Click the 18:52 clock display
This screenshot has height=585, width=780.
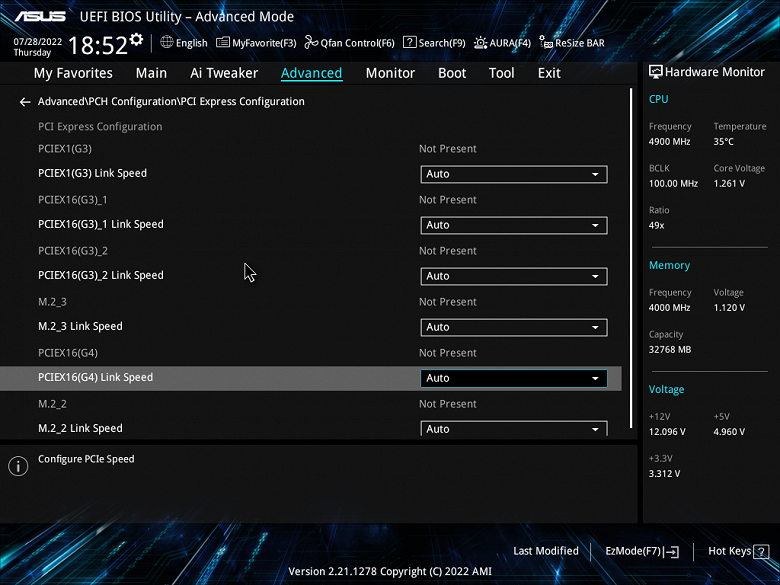[98, 45]
